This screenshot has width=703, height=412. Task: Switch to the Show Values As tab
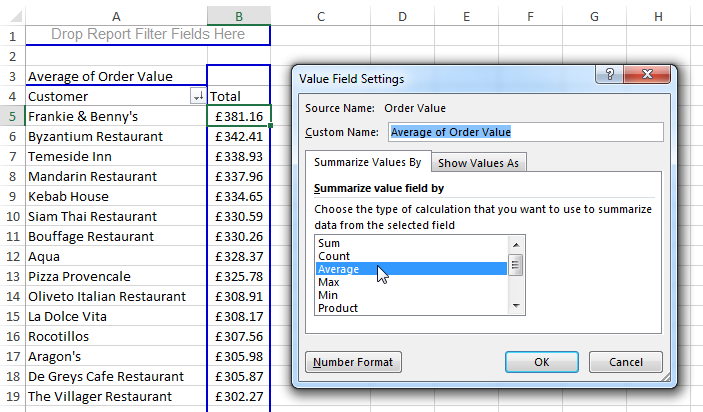click(x=480, y=163)
